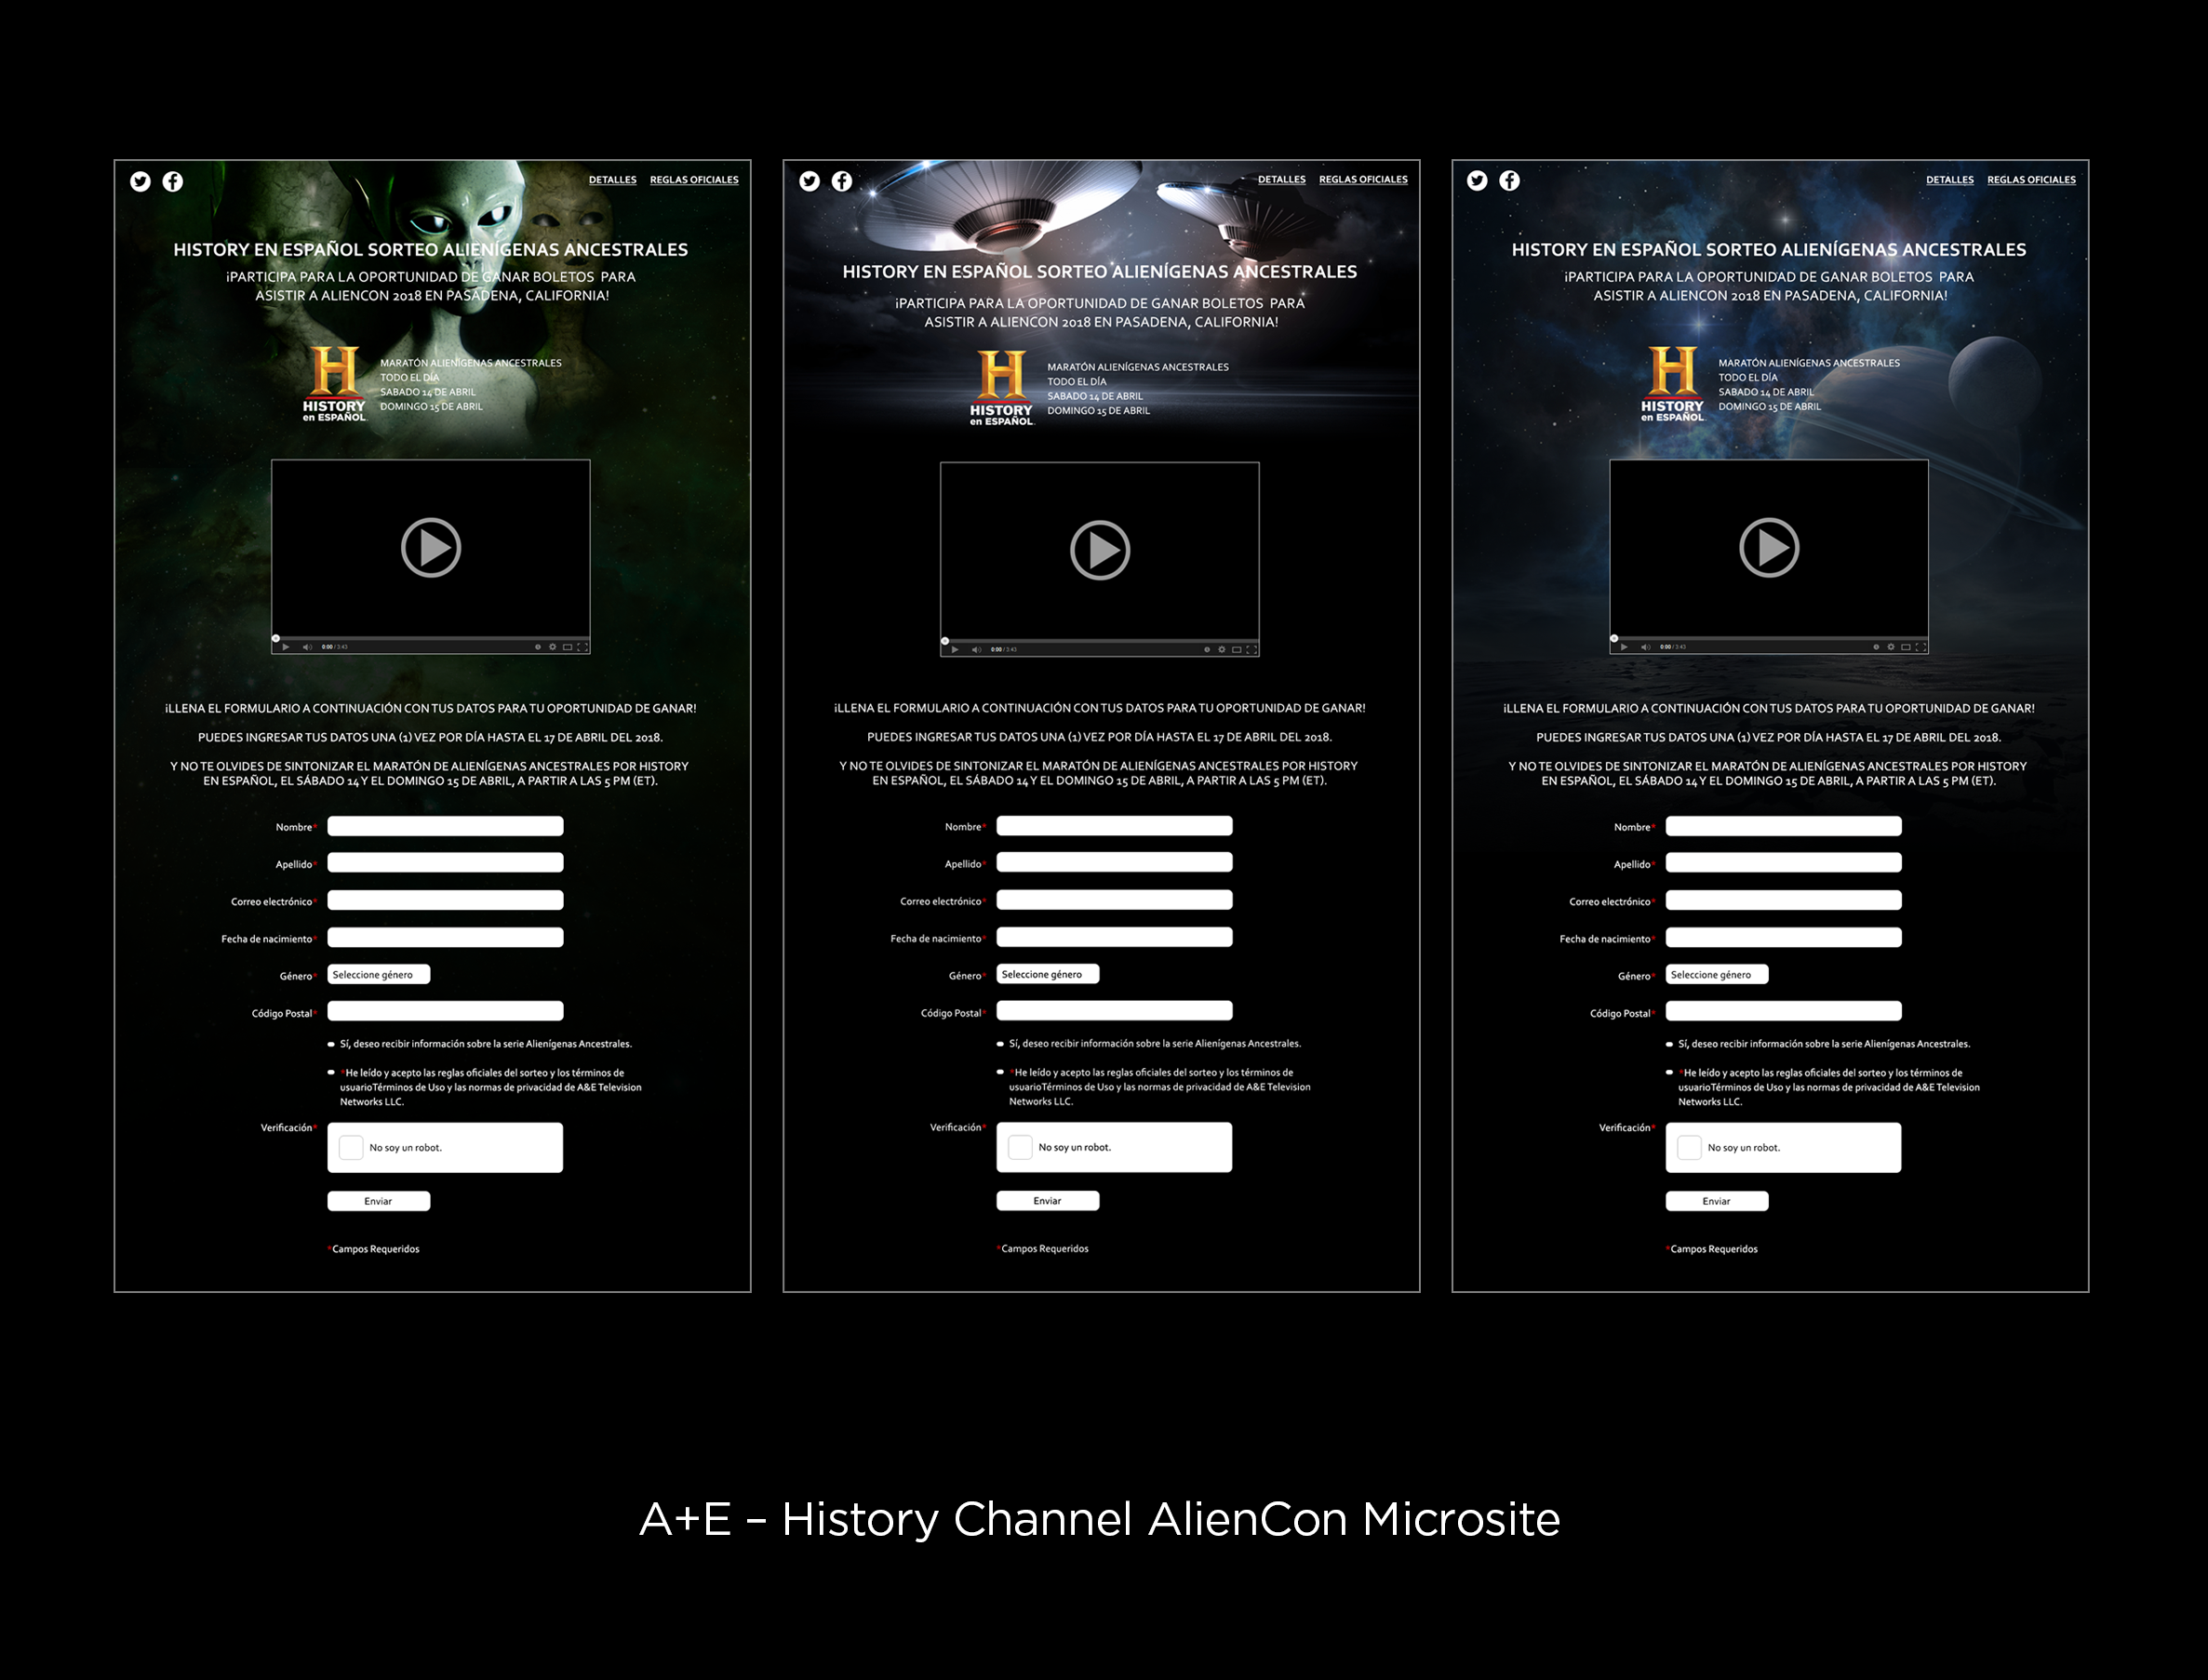The width and height of the screenshot is (2208, 1680).
Task: Click the 'A+E – History Channel AlienCon Microsite' caption
Action: (1100, 1519)
